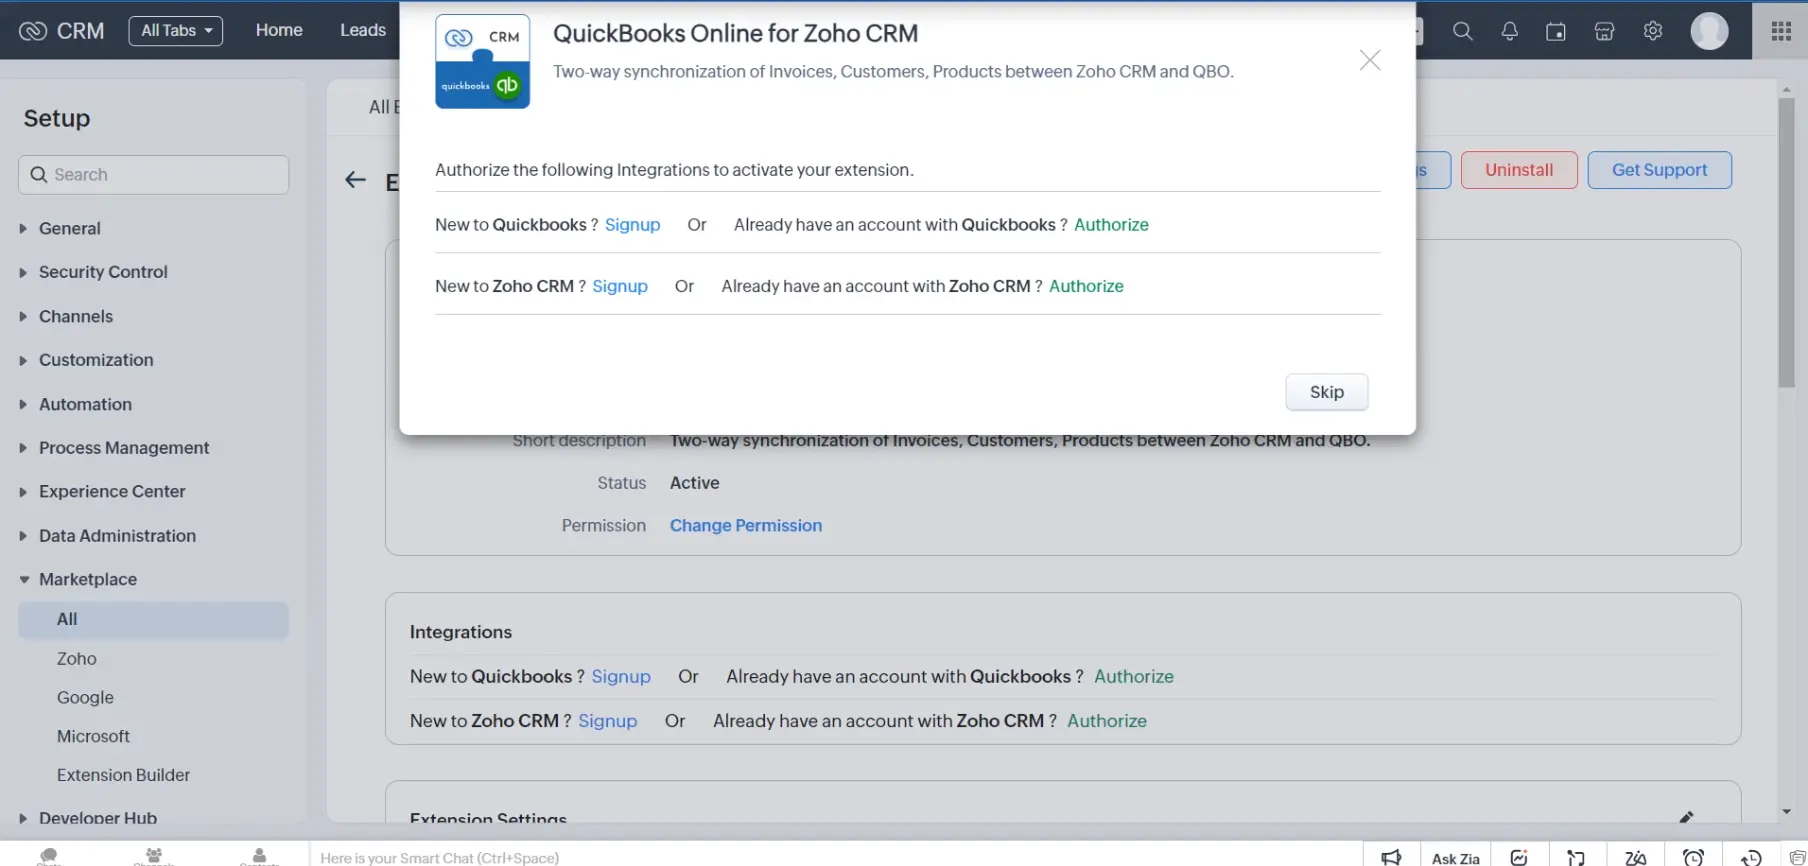
Task: Collapse the Marketplace section
Action: point(88,579)
